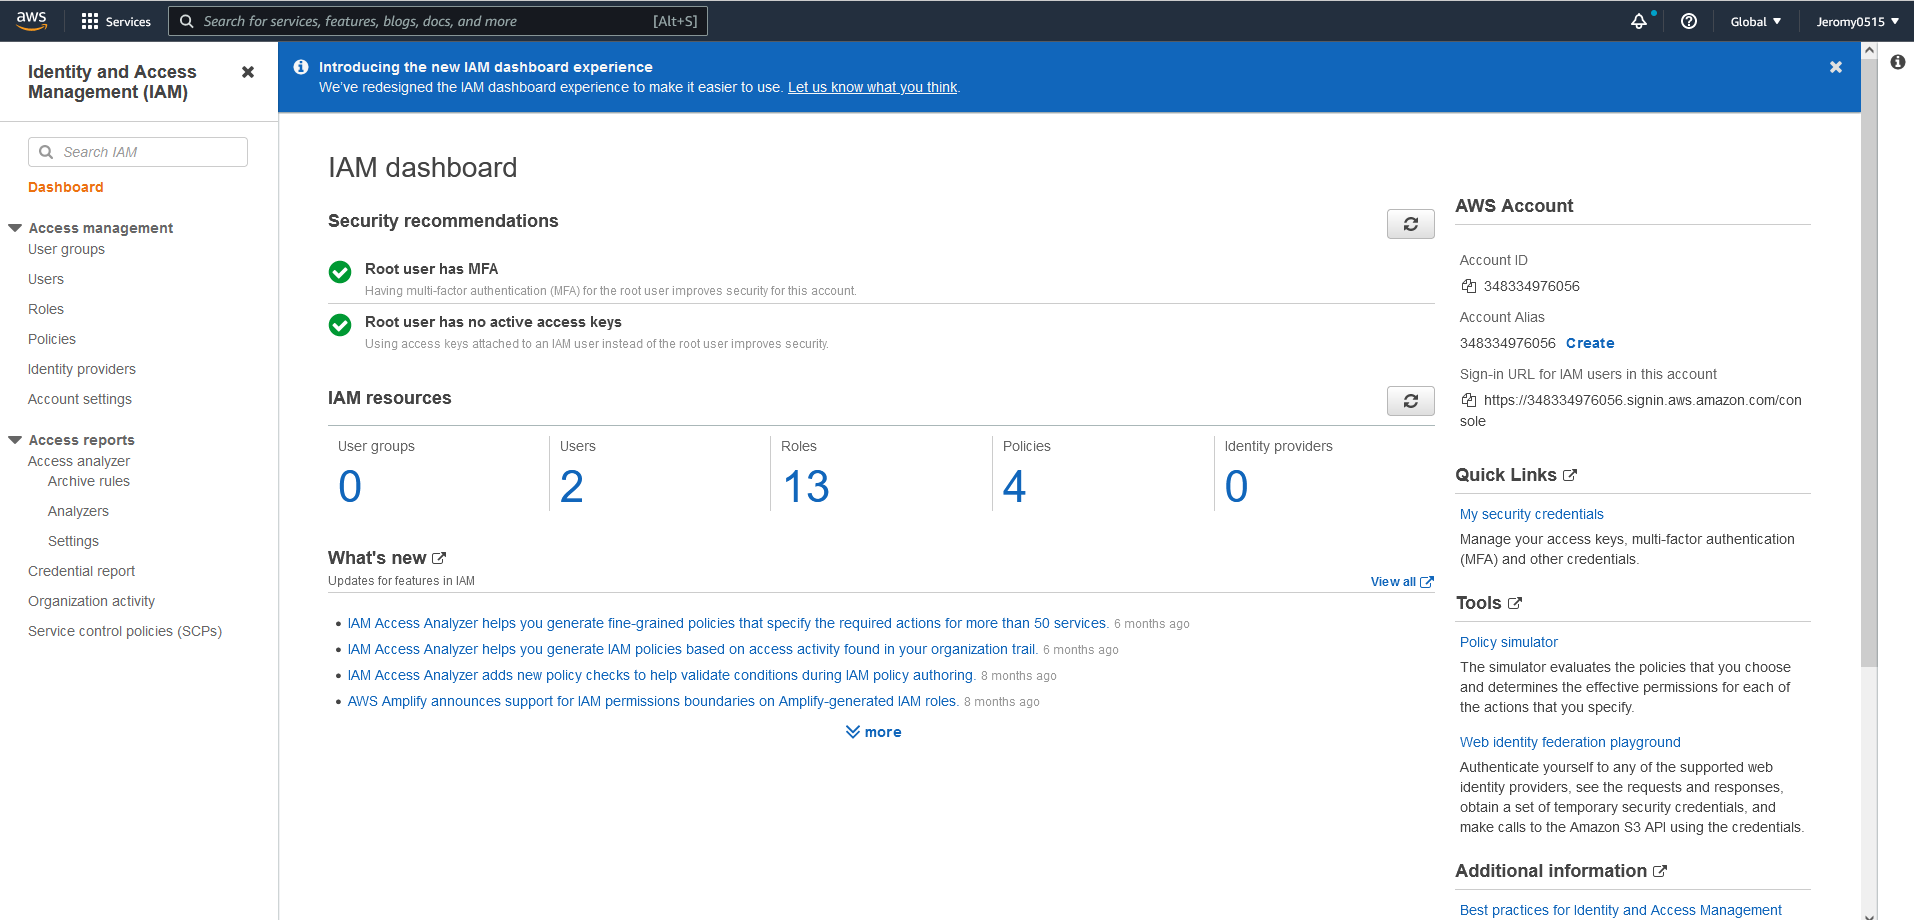Go to Dashboard in sidebar
1914x920 pixels.
(x=66, y=187)
